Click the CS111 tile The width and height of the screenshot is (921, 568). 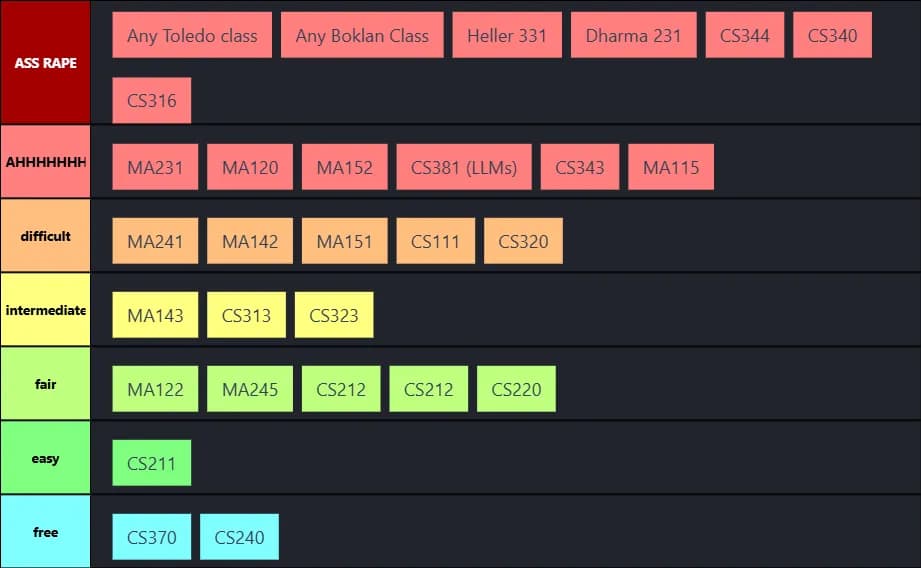tap(435, 241)
